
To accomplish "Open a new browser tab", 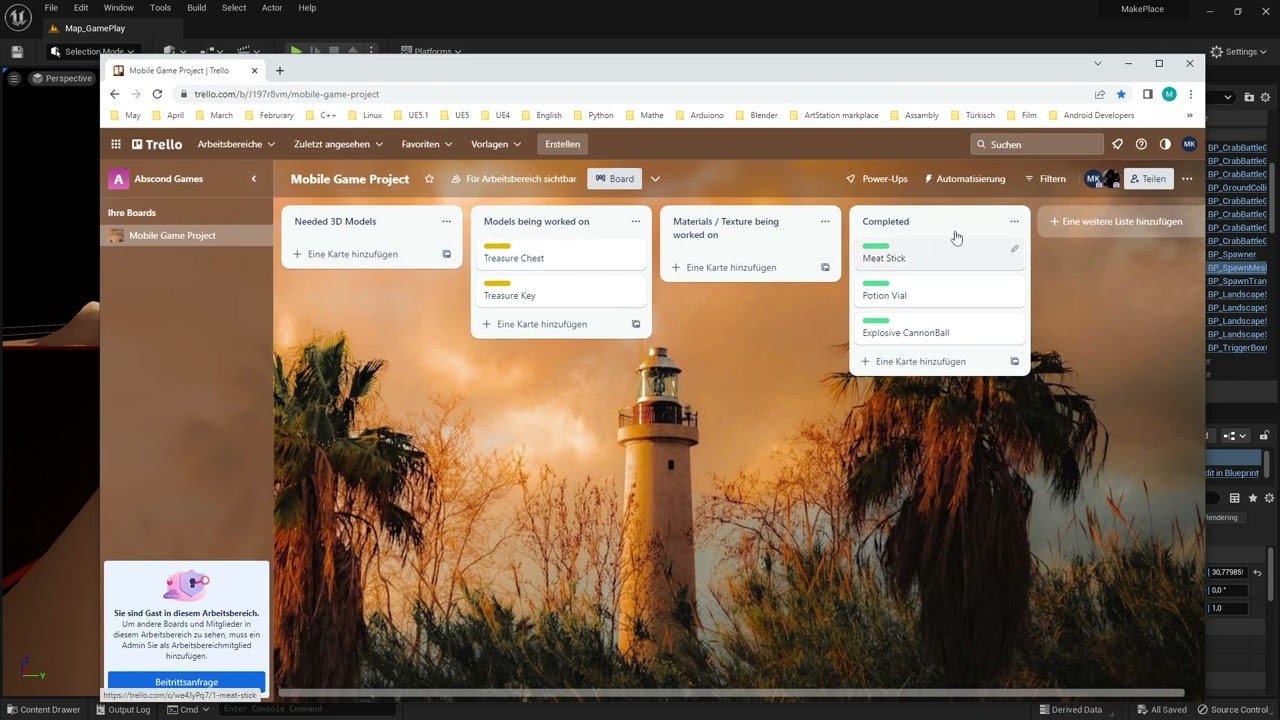I will coord(280,70).
